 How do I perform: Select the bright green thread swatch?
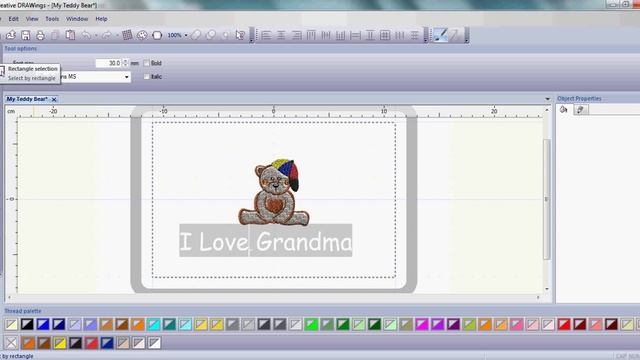pos(311,324)
